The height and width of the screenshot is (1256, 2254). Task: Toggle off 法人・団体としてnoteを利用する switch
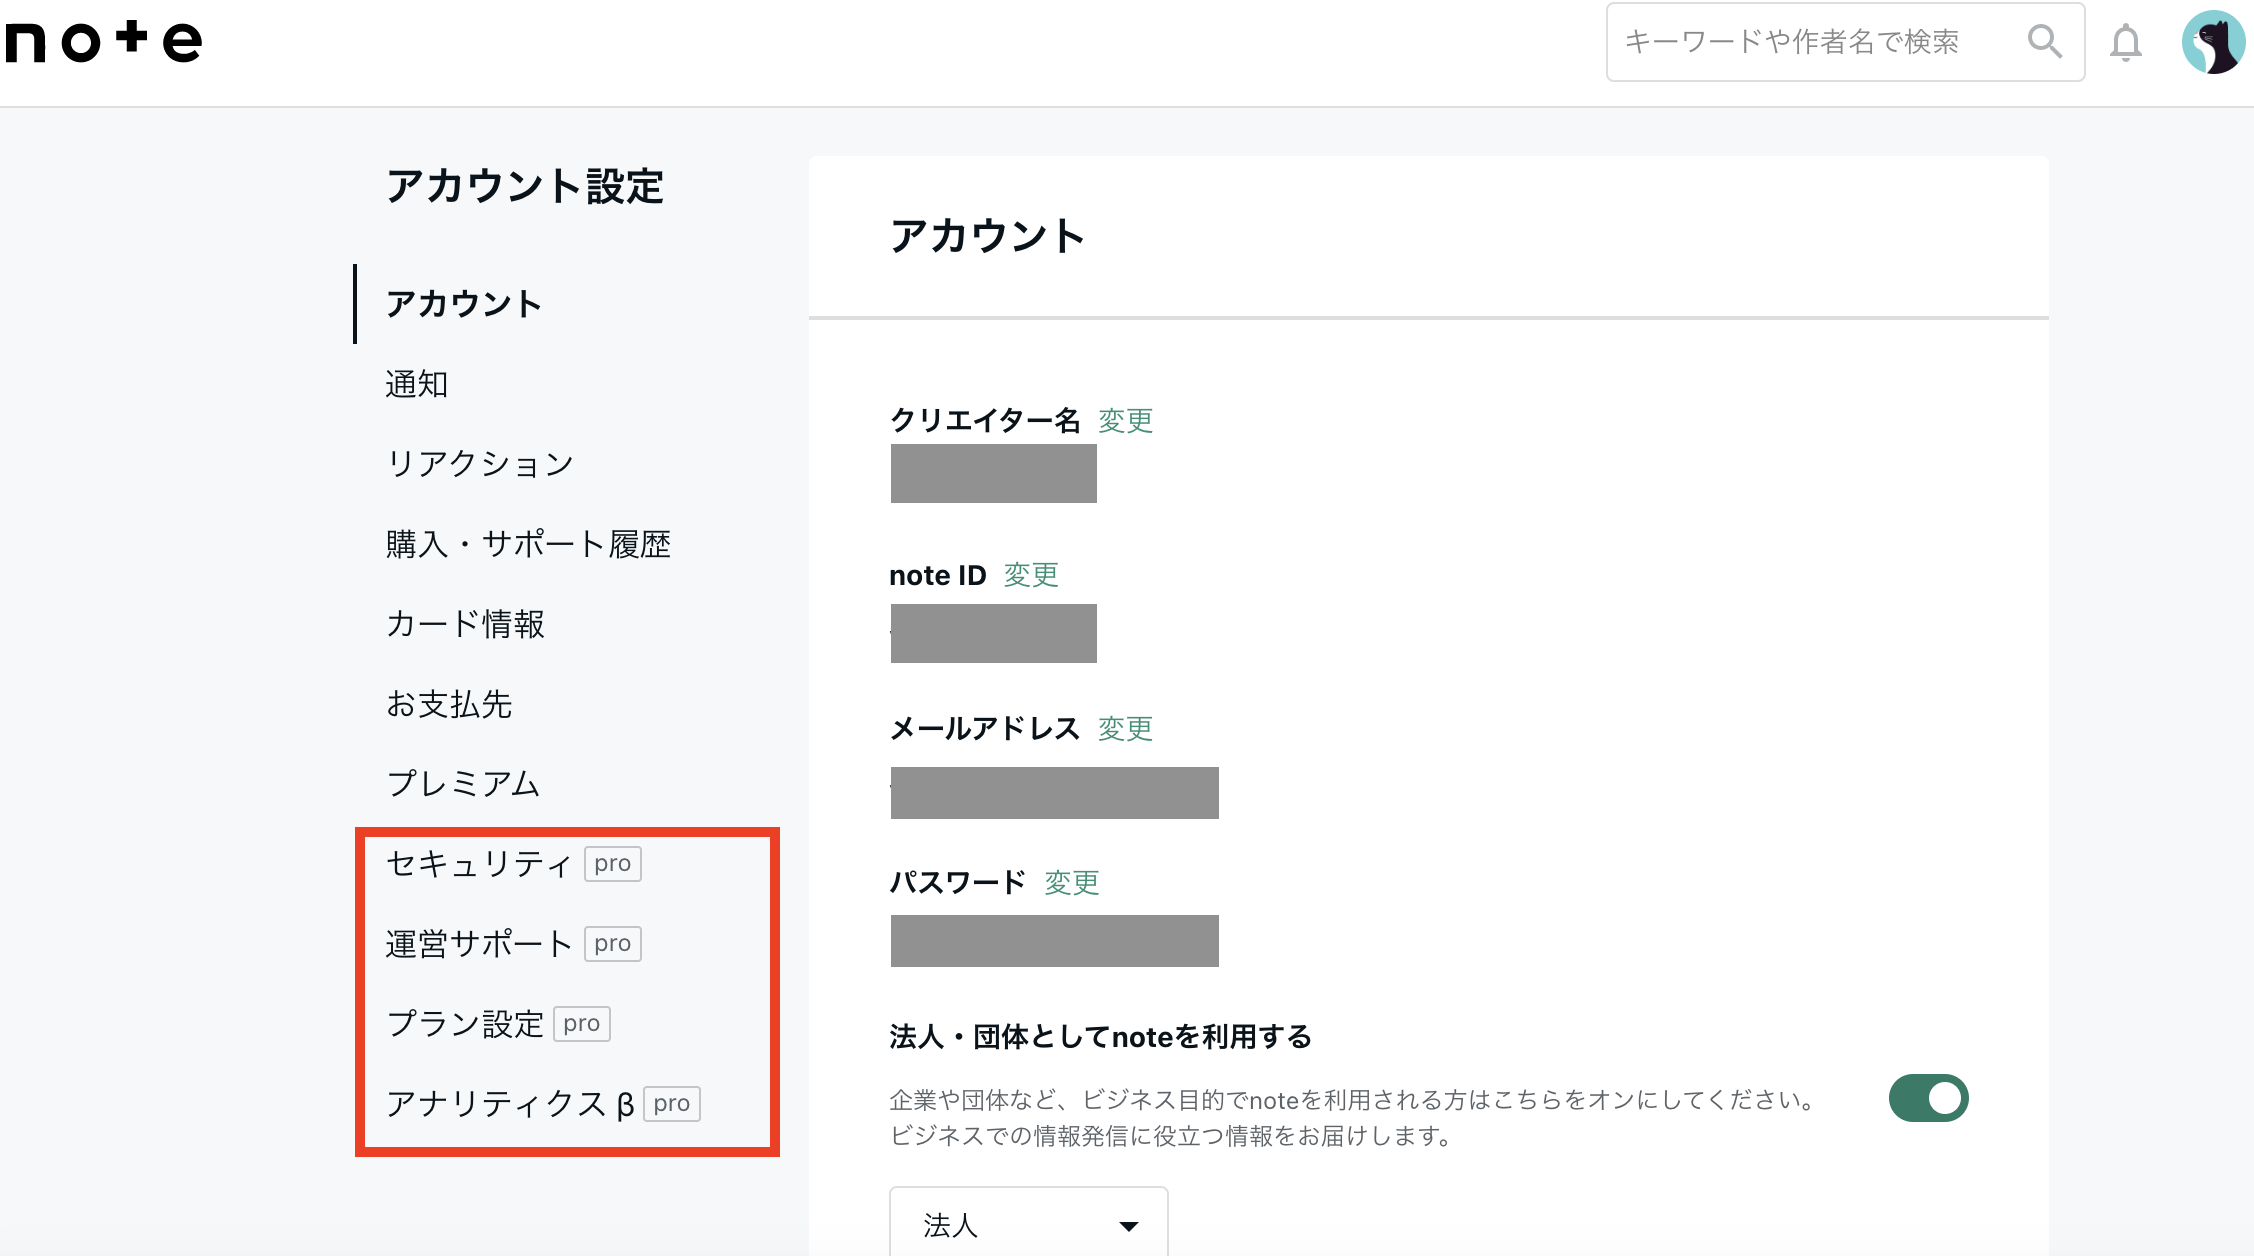click(x=1928, y=1098)
